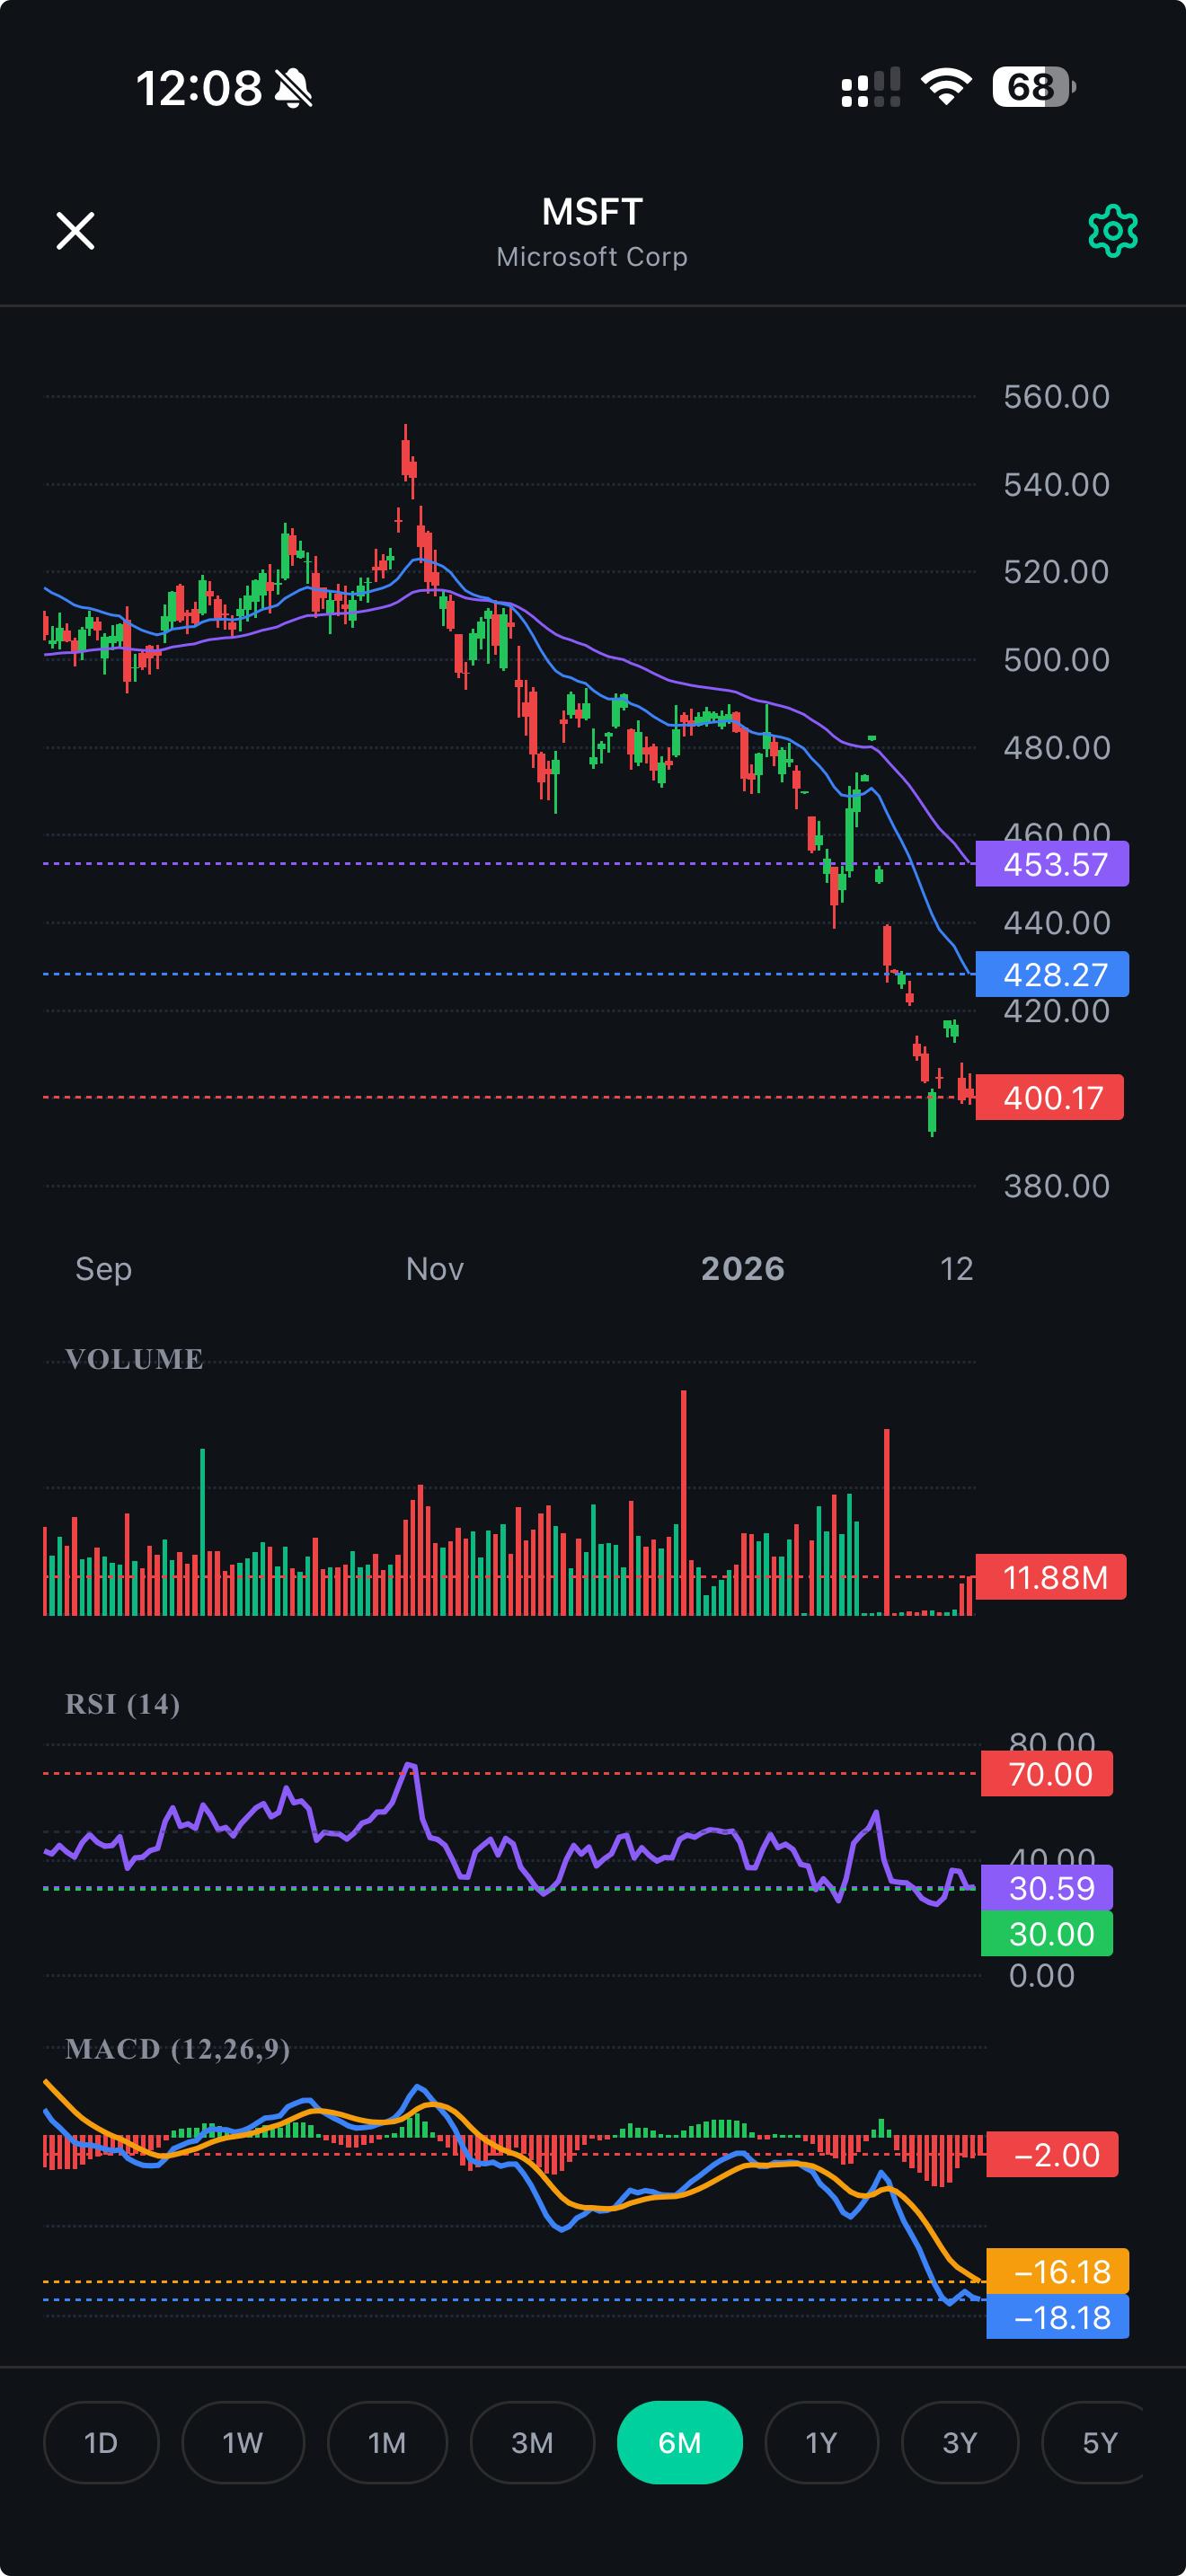Screen dimensions: 1186x2576
Task: Tap the 2026 date axis label
Action: tap(743, 1268)
